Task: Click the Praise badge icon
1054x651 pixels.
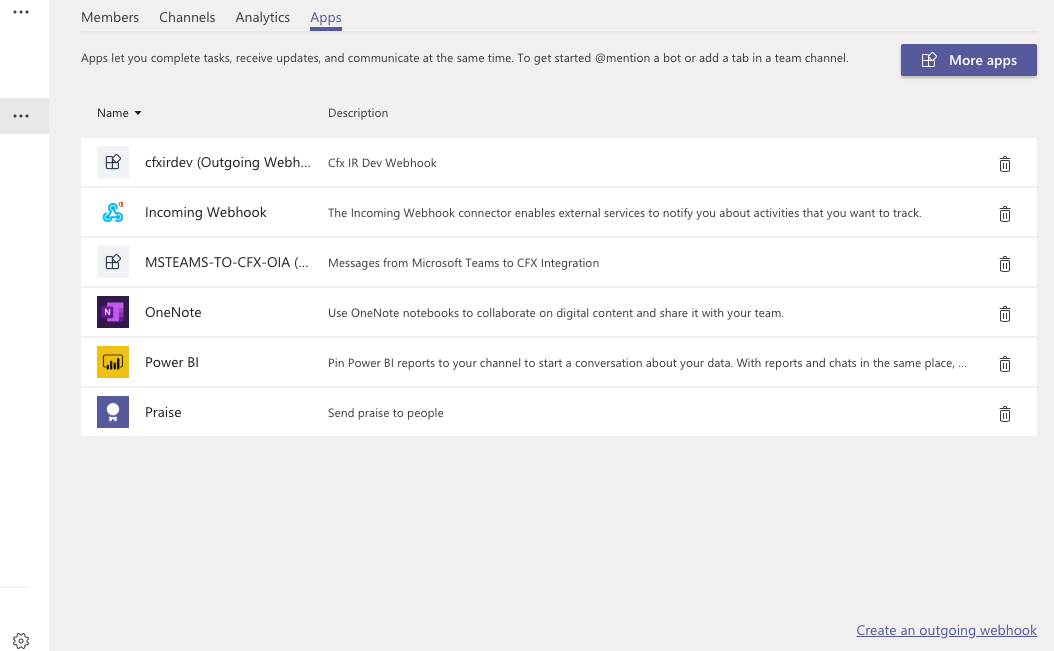Action: pyautogui.click(x=113, y=413)
